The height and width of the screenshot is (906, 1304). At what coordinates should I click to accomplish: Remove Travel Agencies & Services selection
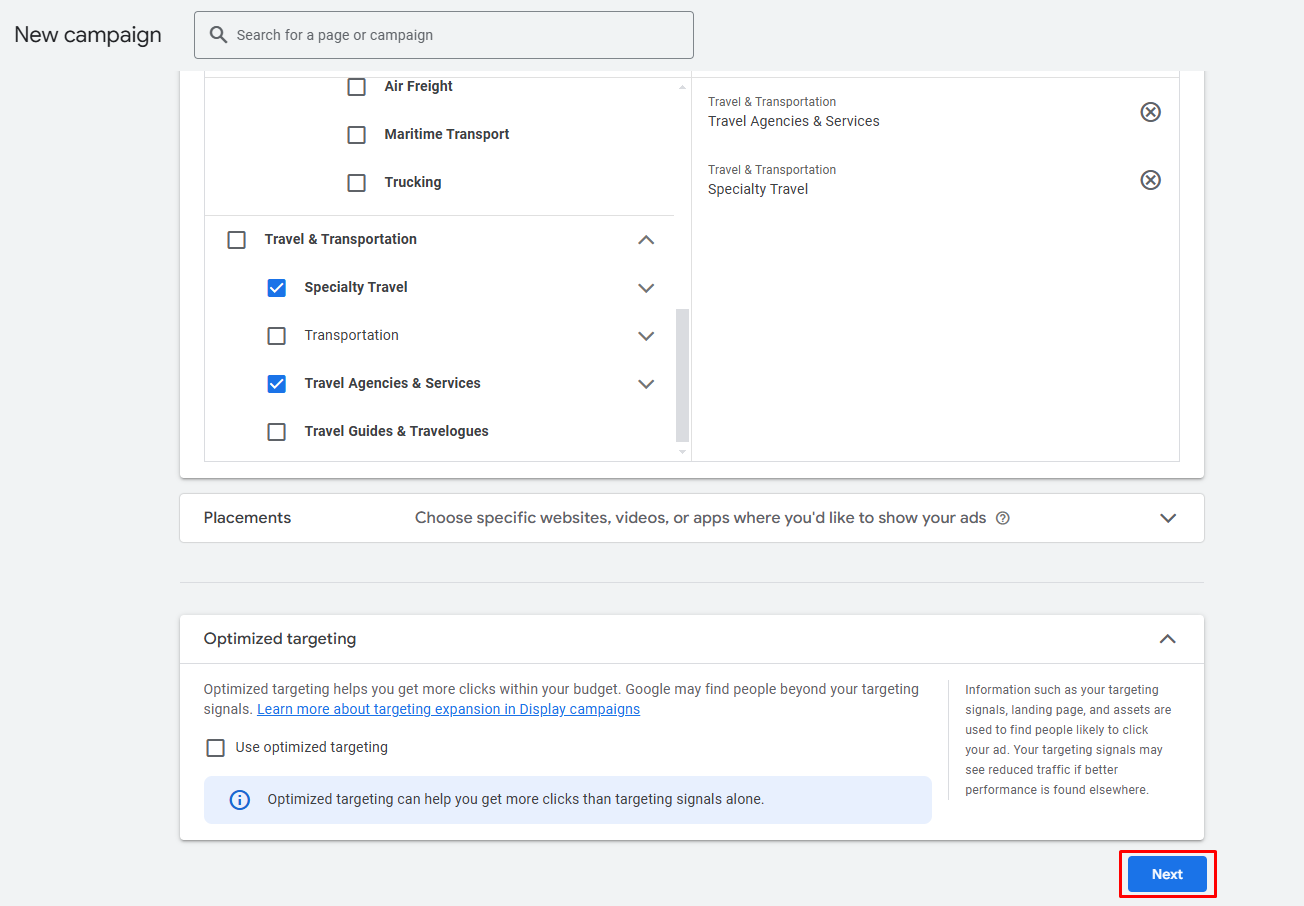pyautogui.click(x=1151, y=112)
